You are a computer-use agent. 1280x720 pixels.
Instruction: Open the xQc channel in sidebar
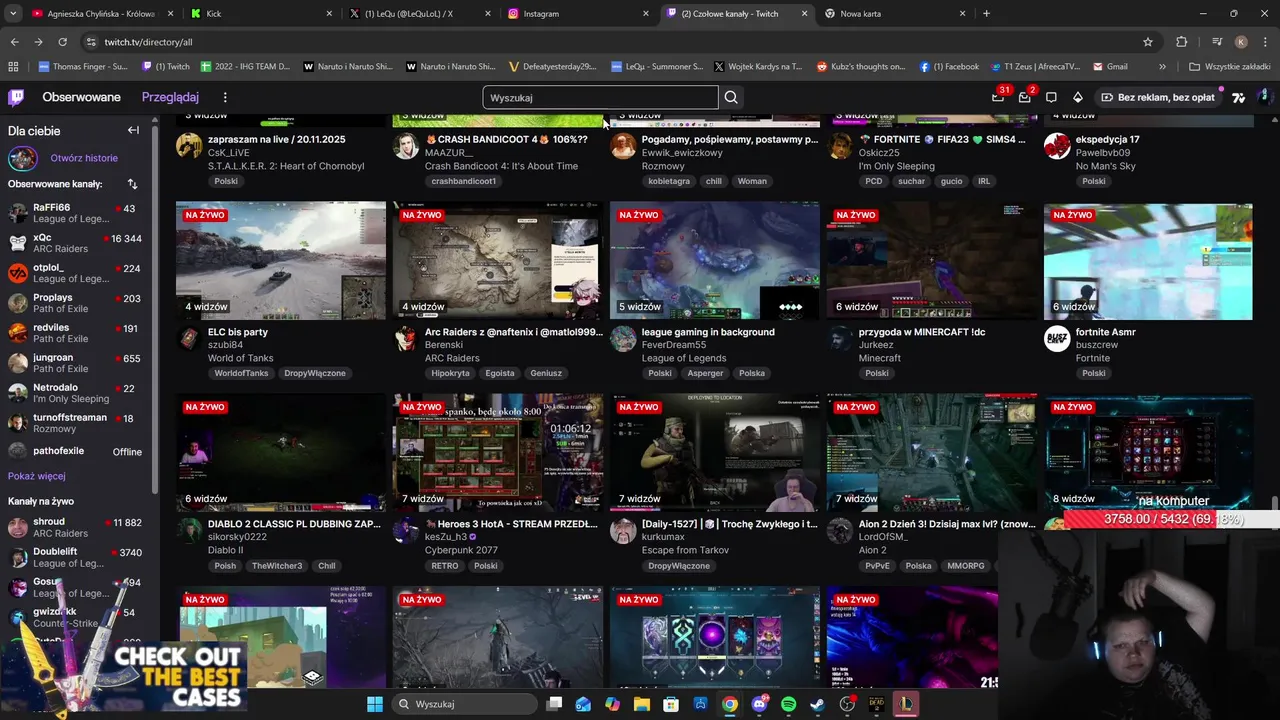(x=75, y=243)
